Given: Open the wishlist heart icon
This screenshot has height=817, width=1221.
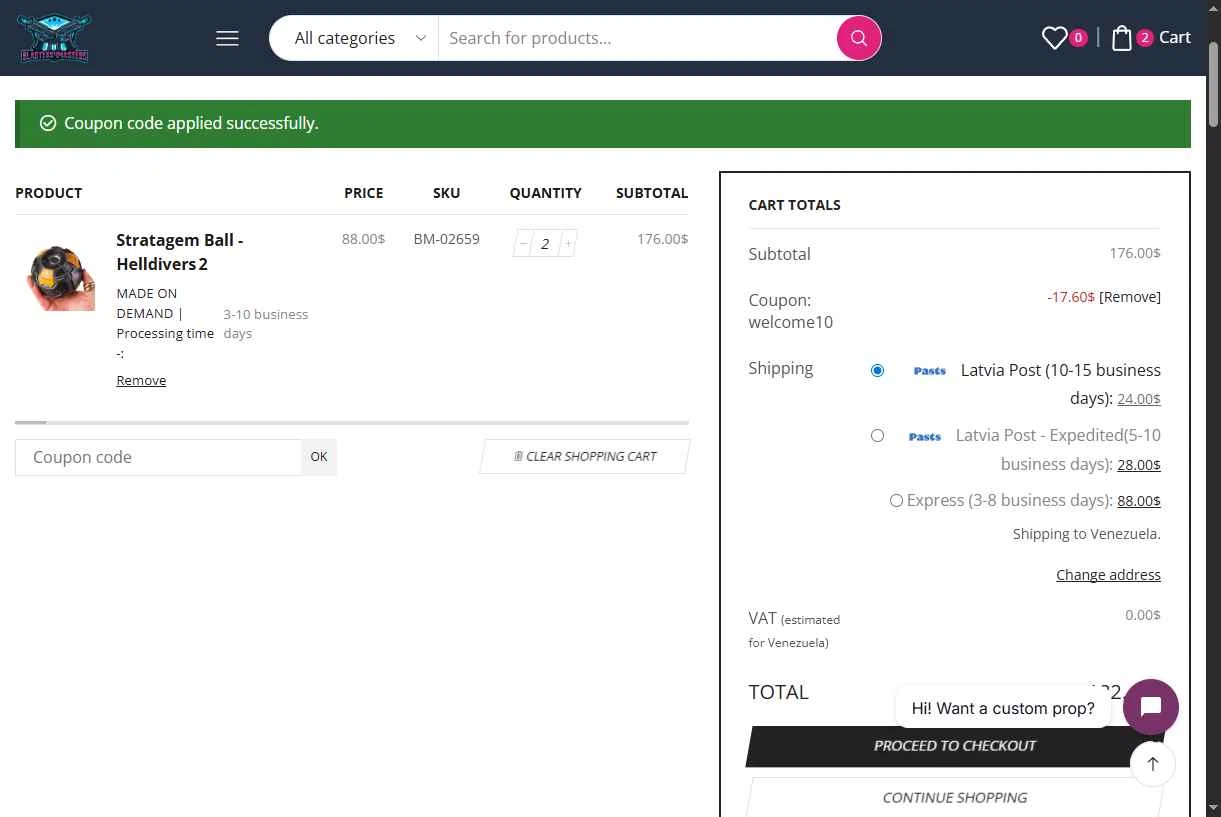Looking at the screenshot, I should (1054, 38).
